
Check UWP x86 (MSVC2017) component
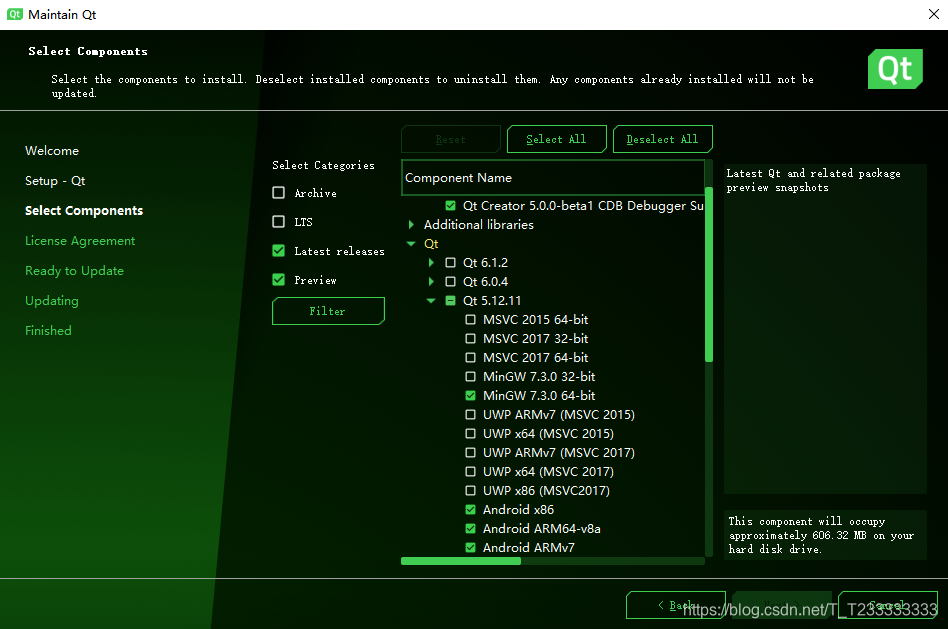click(470, 490)
